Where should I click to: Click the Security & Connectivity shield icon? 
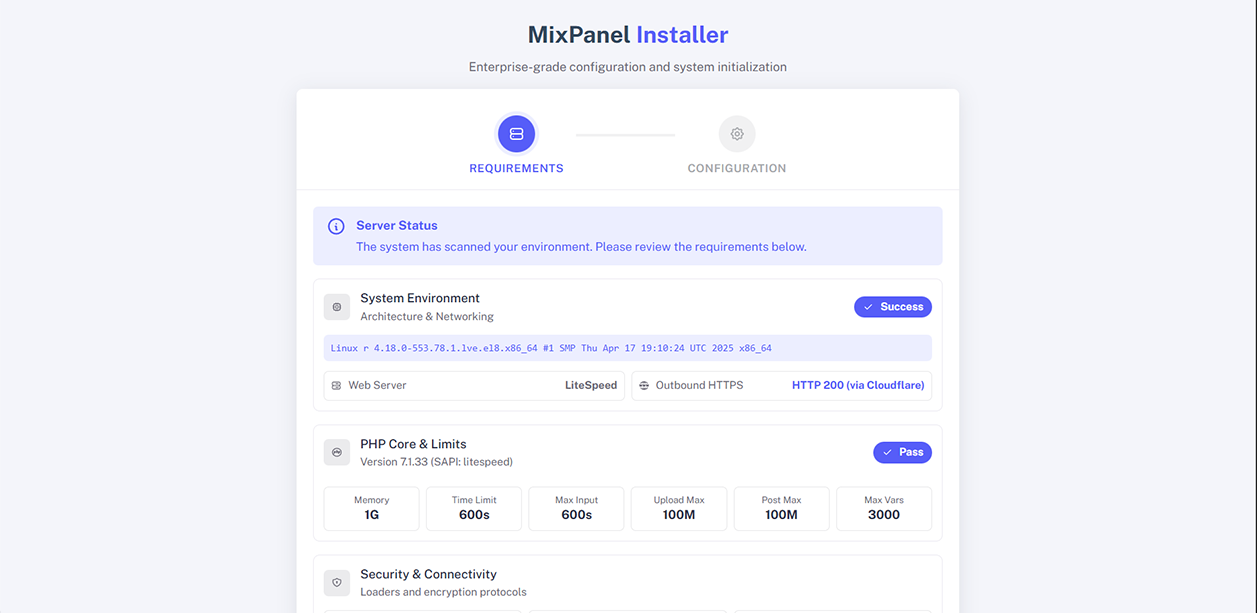click(x=337, y=583)
